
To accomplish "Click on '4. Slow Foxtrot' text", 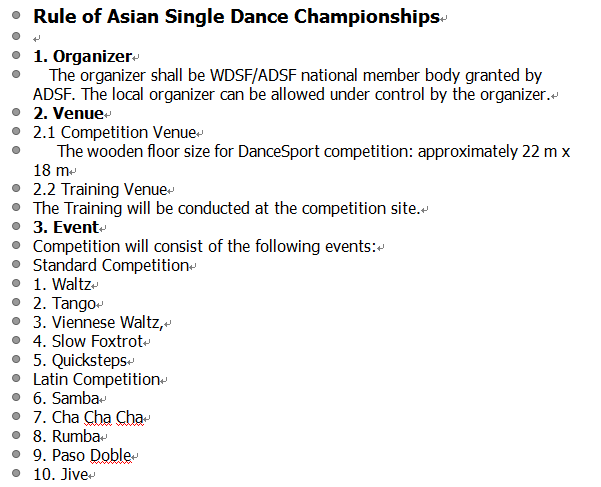I will (88, 342).
